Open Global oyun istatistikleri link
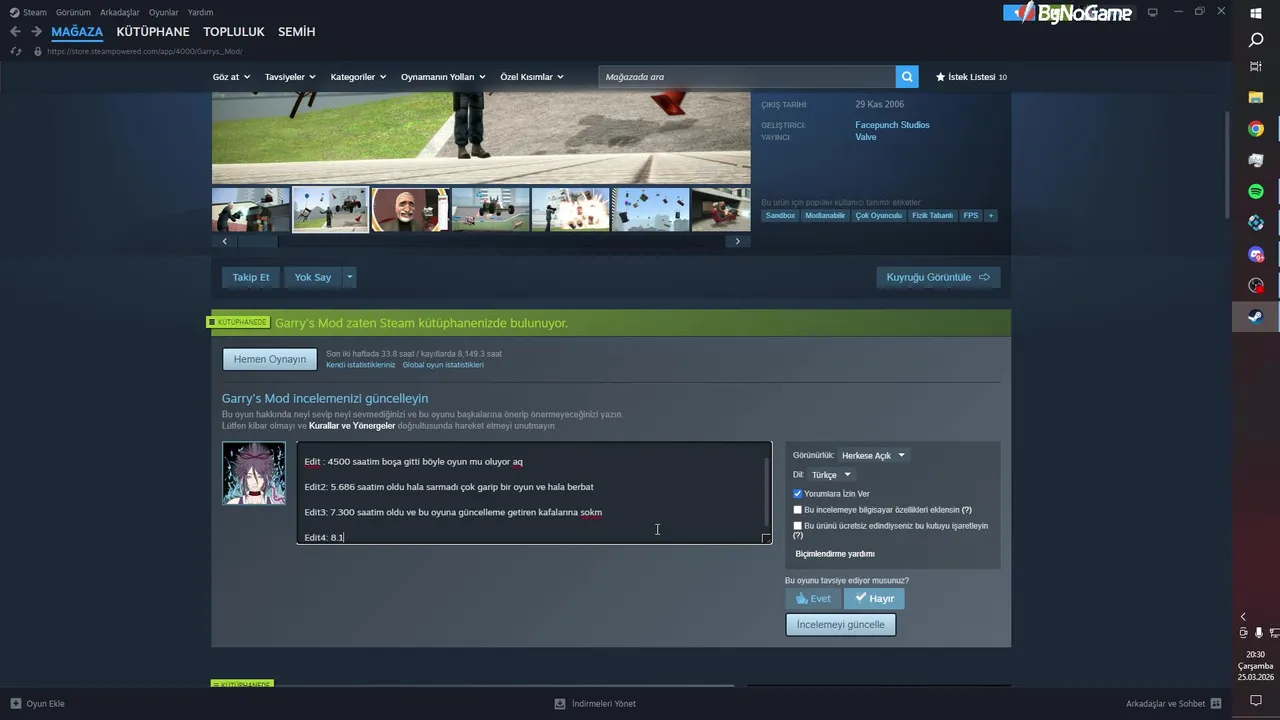Viewport: 1280px width, 720px height. [x=443, y=365]
